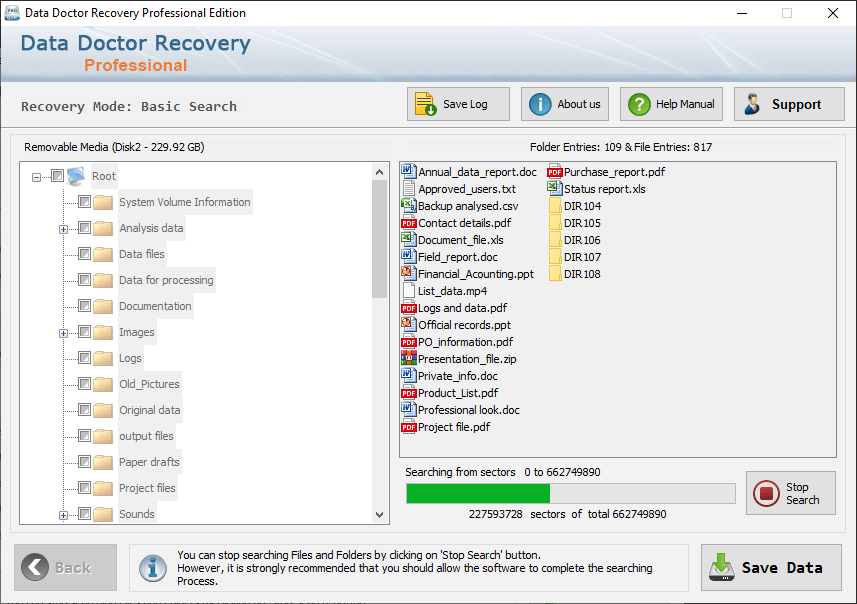857x604 pixels.
Task: Click the tree vertical scrollbar thumb
Action: [379, 239]
